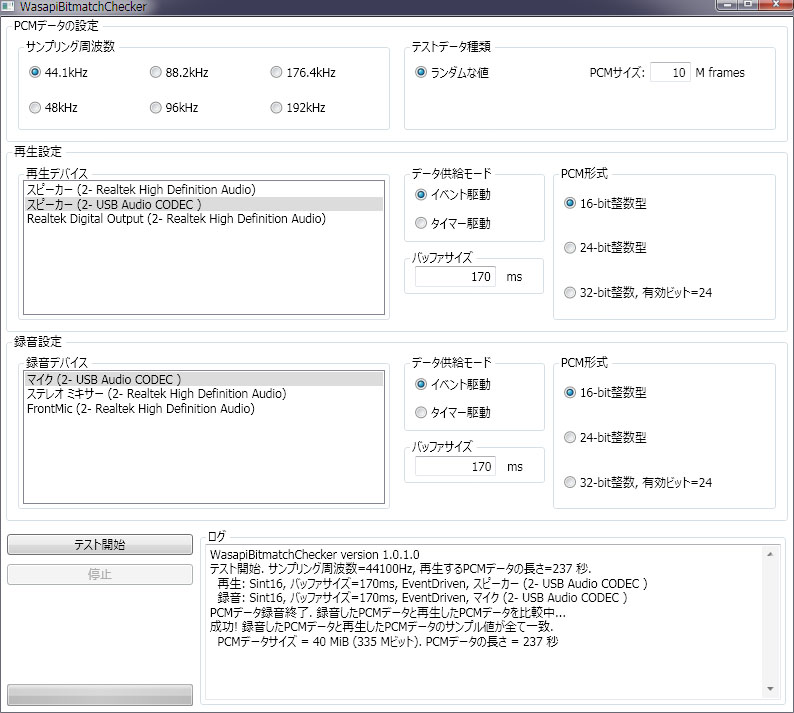Select FrontMic recording device
Viewport: 794px width, 713px height.
click(x=204, y=408)
